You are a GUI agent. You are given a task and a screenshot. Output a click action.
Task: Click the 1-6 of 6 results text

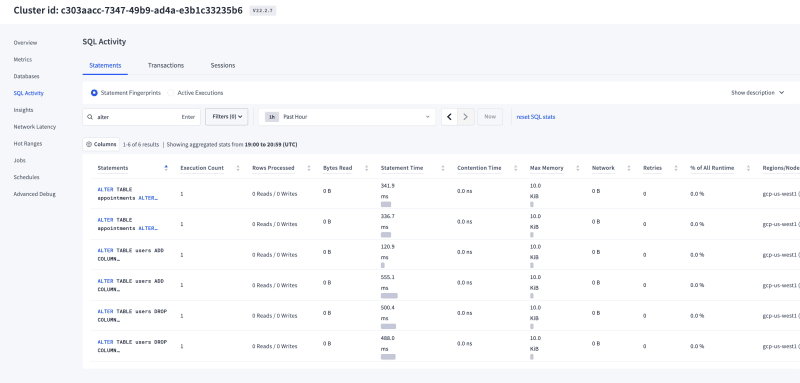141,144
